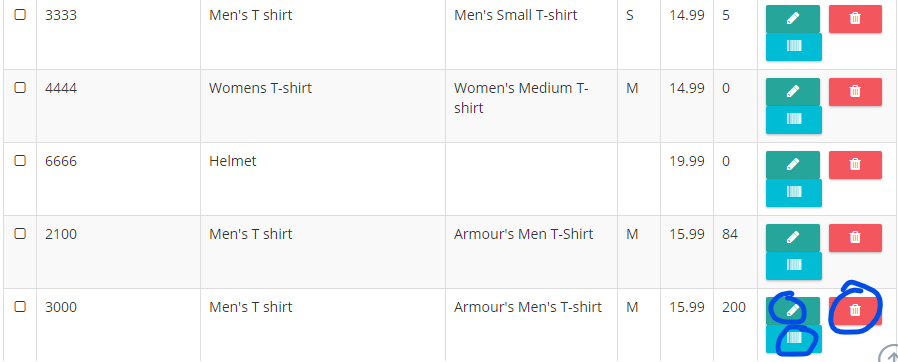Screen dimensions: 898x362
Task: Edit the Helmet item 6666
Action: click(793, 165)
